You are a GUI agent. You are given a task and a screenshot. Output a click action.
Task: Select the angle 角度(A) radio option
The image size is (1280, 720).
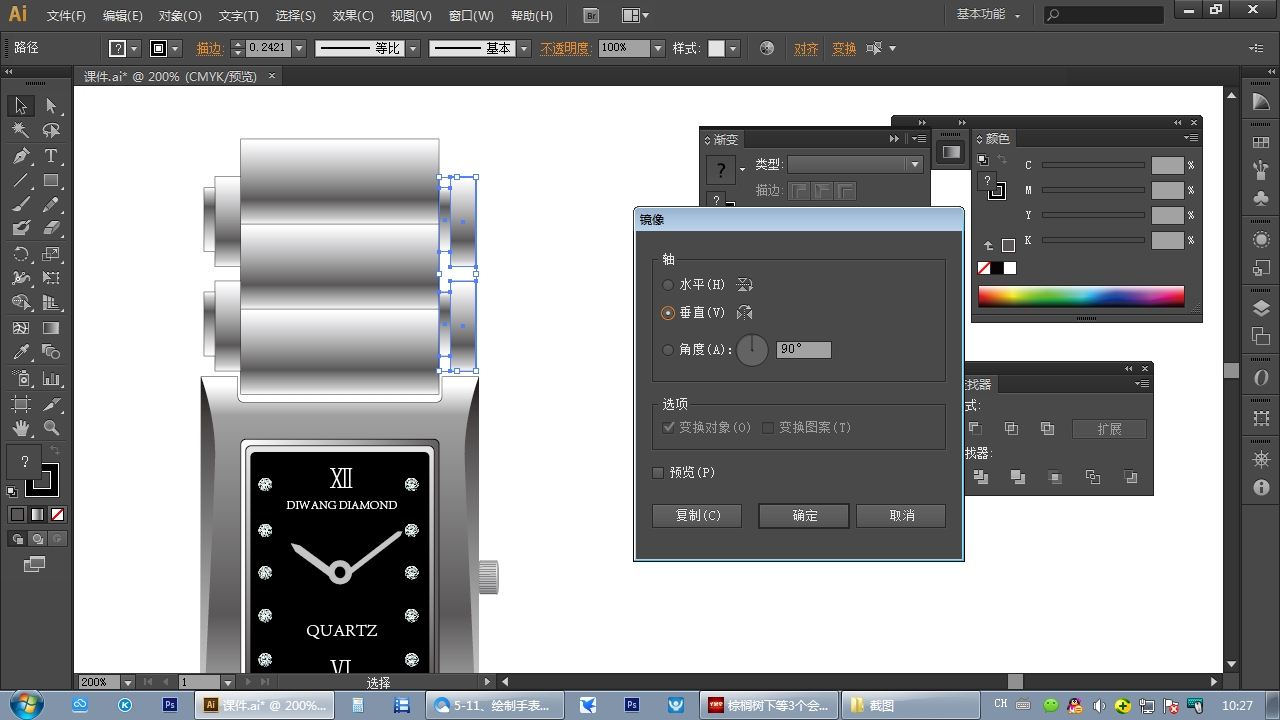pyautogui.click(x=668, y=350)
